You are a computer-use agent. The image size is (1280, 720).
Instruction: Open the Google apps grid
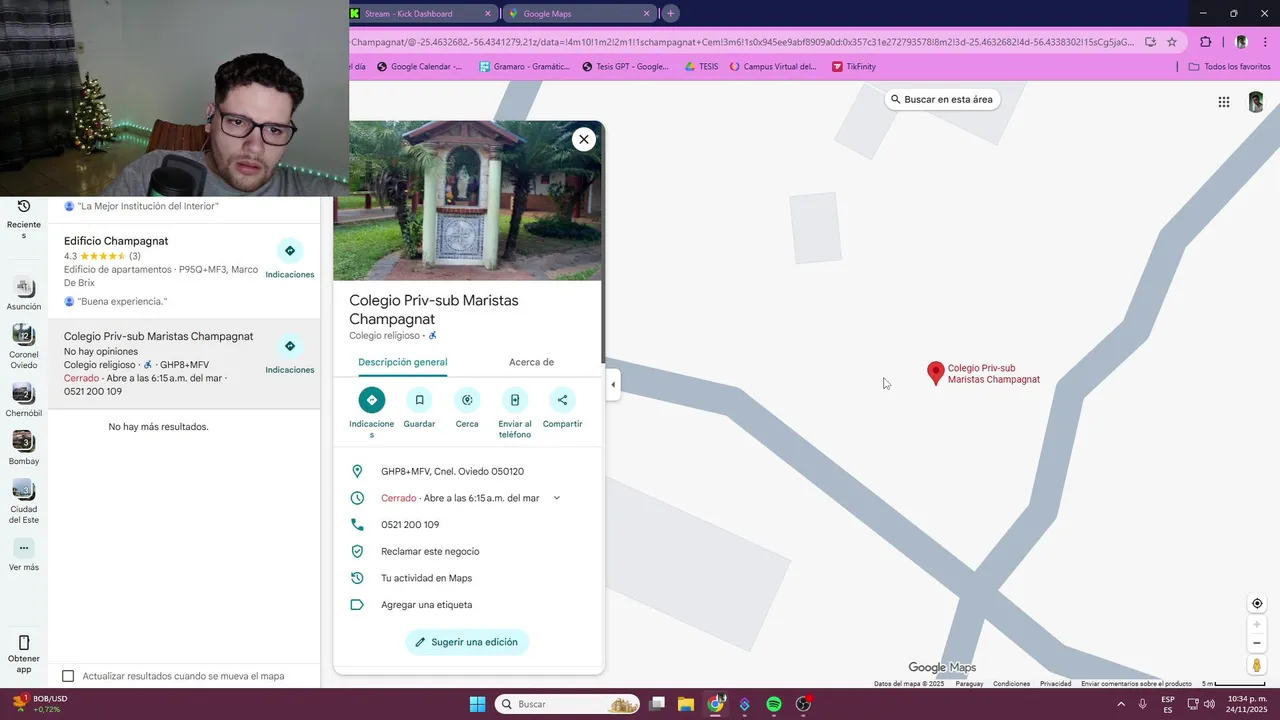click(x=1224, y=101)
